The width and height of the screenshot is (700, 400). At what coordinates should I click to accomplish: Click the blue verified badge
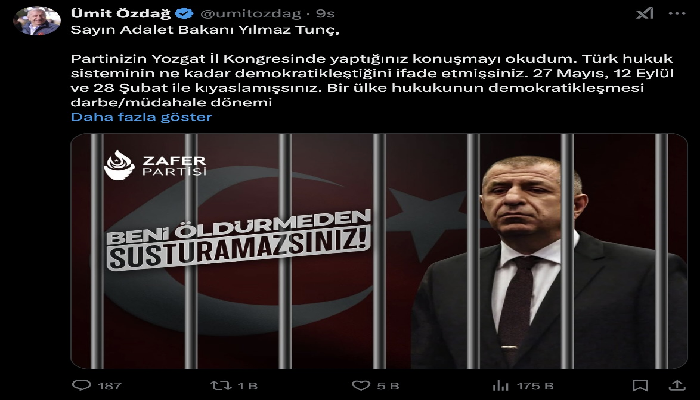point(184,13)
